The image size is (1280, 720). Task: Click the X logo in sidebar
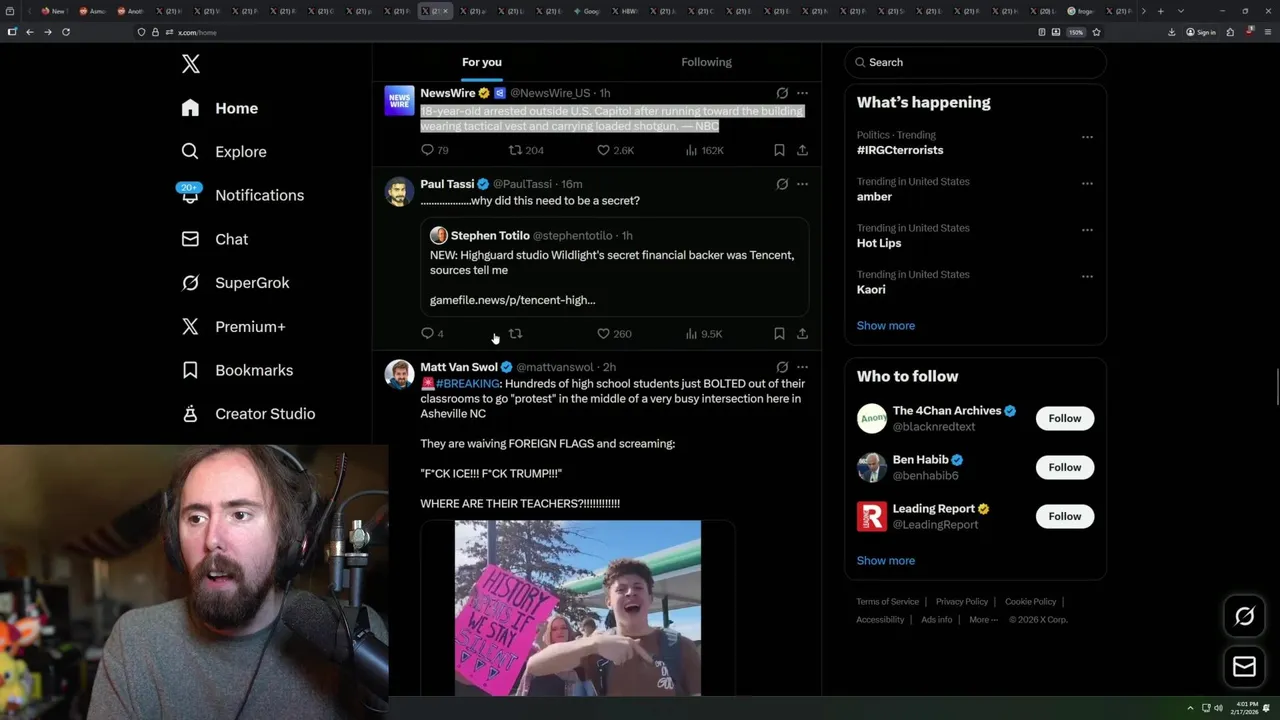pyautogui.click(x=191, y=64)
